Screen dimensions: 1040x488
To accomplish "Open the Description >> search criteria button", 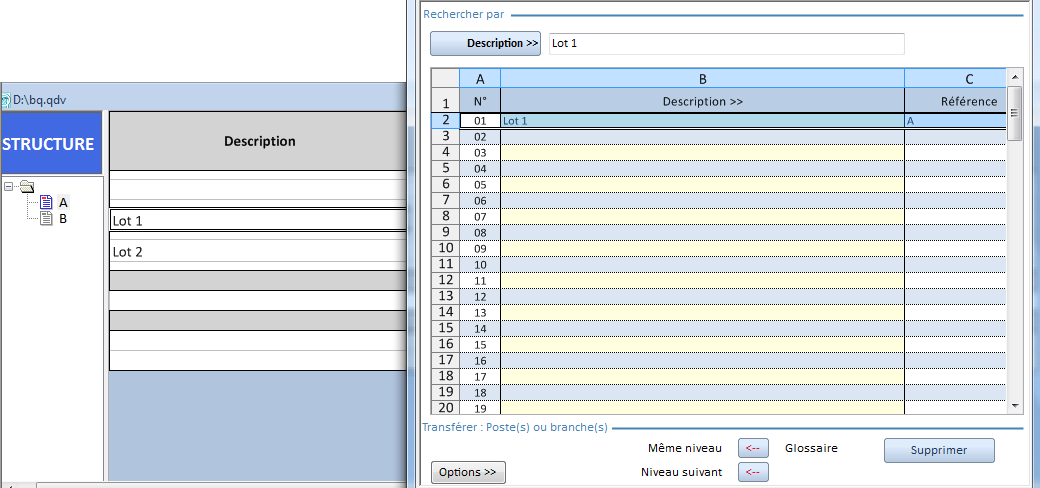I will (485, 43).
